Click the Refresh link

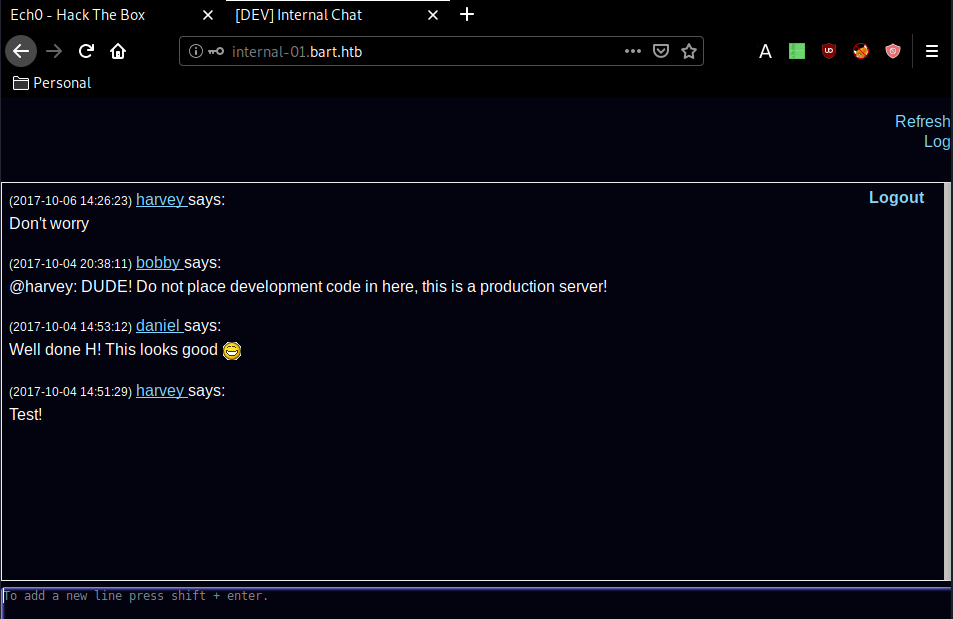(x=921, y=122)
